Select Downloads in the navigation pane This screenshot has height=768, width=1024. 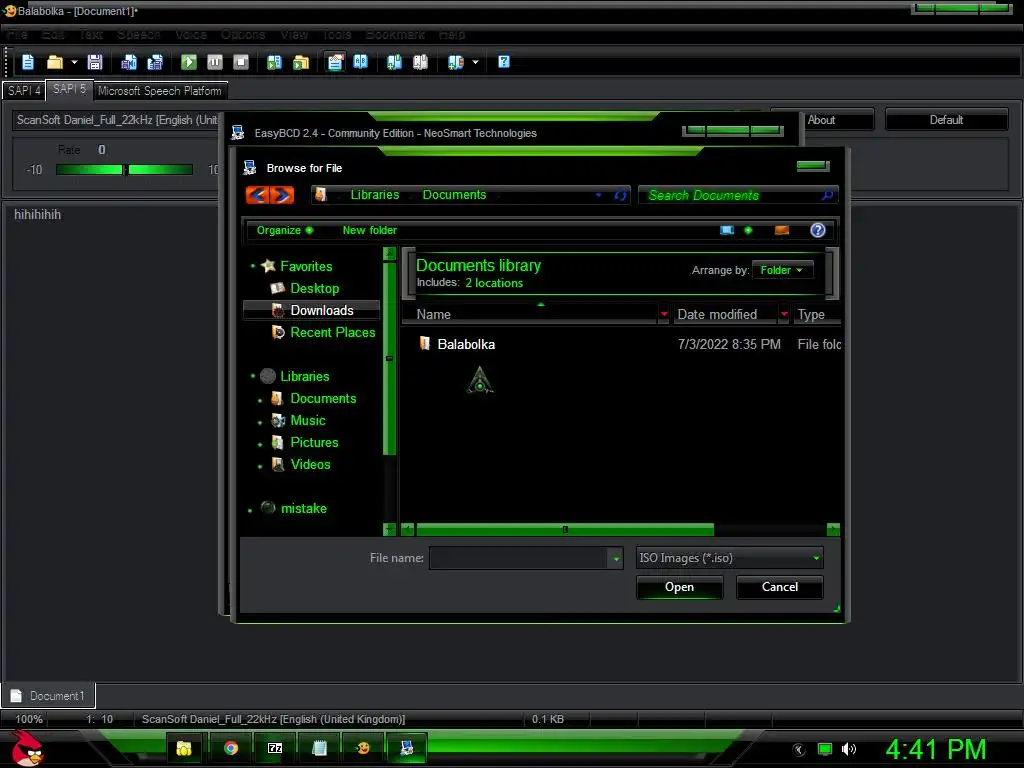pos(312,310)
